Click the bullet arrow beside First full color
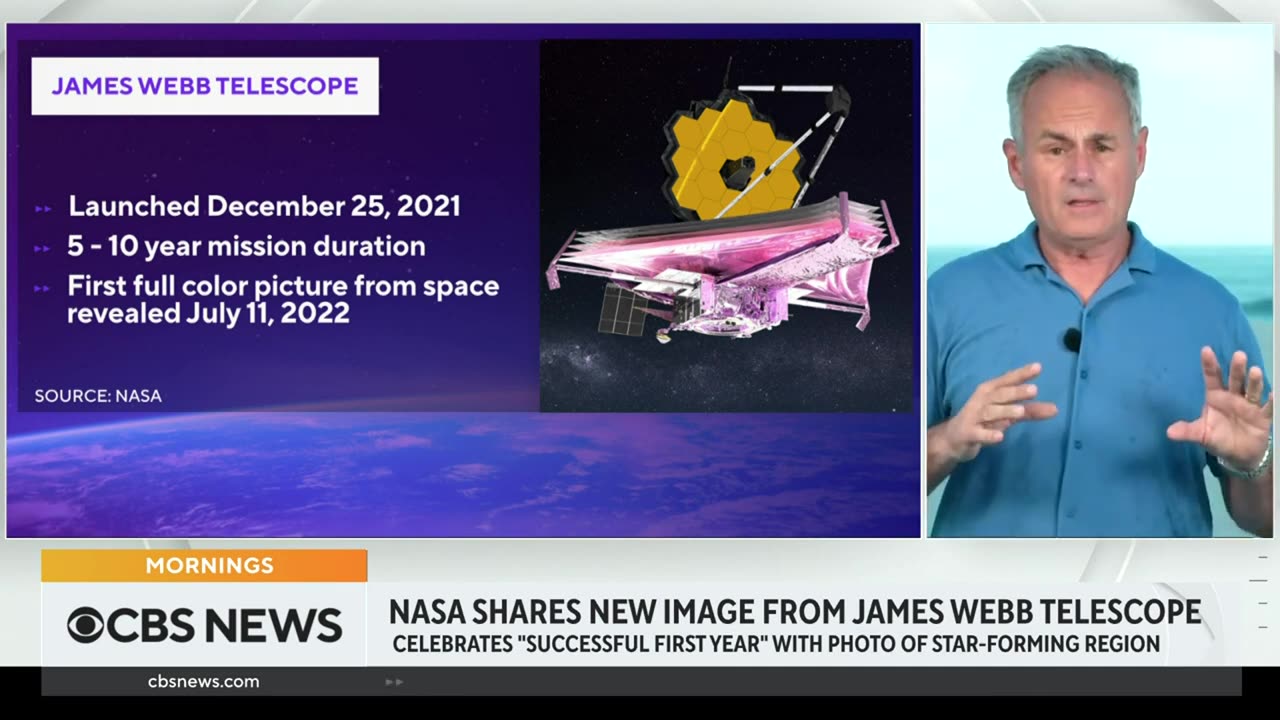The height and width of the screenshot is (720, 1280). [x=43, y=288]
